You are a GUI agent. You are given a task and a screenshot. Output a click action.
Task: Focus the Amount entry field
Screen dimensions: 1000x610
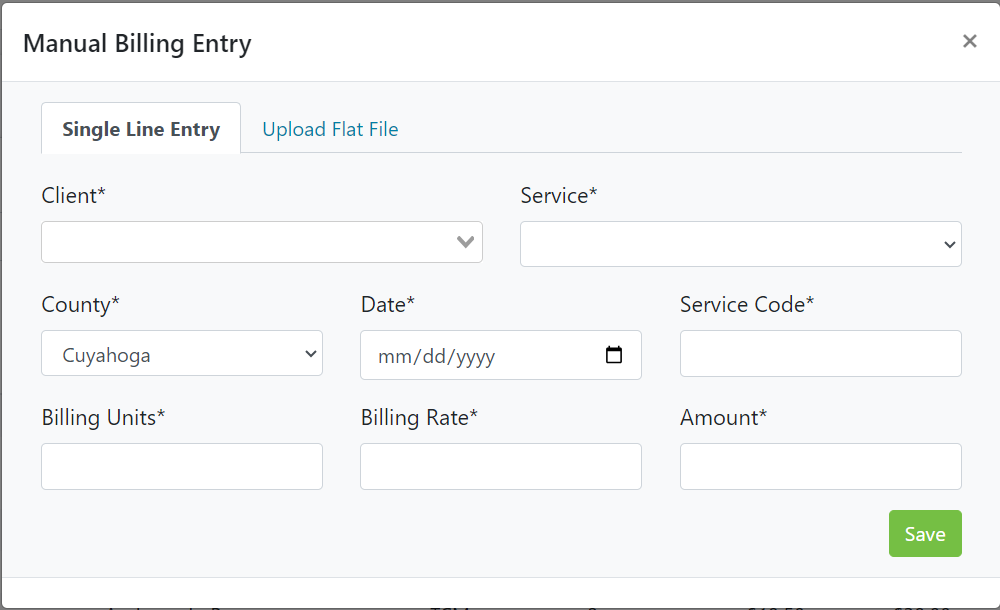click(x=820, y=466)
